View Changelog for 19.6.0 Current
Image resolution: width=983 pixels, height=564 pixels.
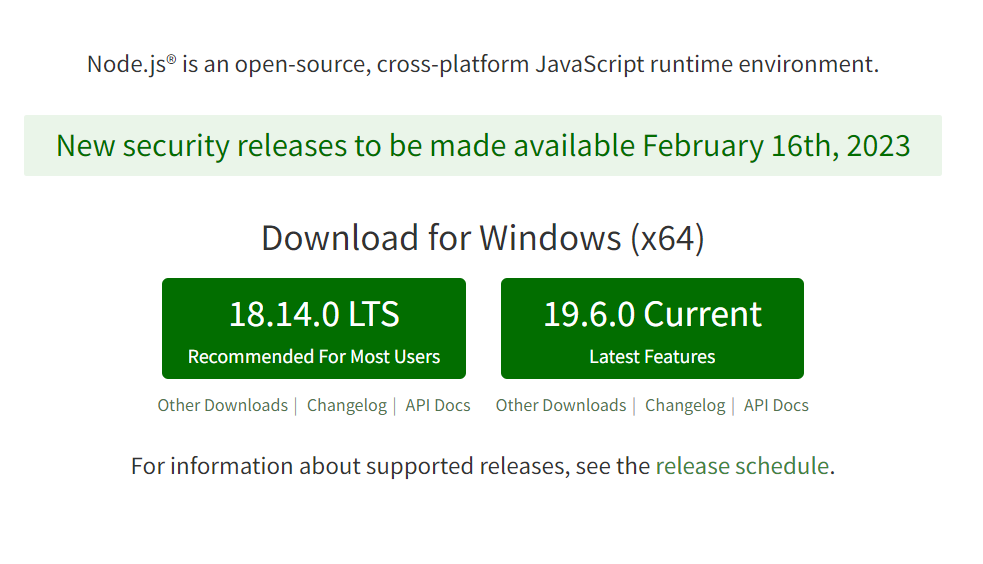pyautogui.click(x=685, y=405)
